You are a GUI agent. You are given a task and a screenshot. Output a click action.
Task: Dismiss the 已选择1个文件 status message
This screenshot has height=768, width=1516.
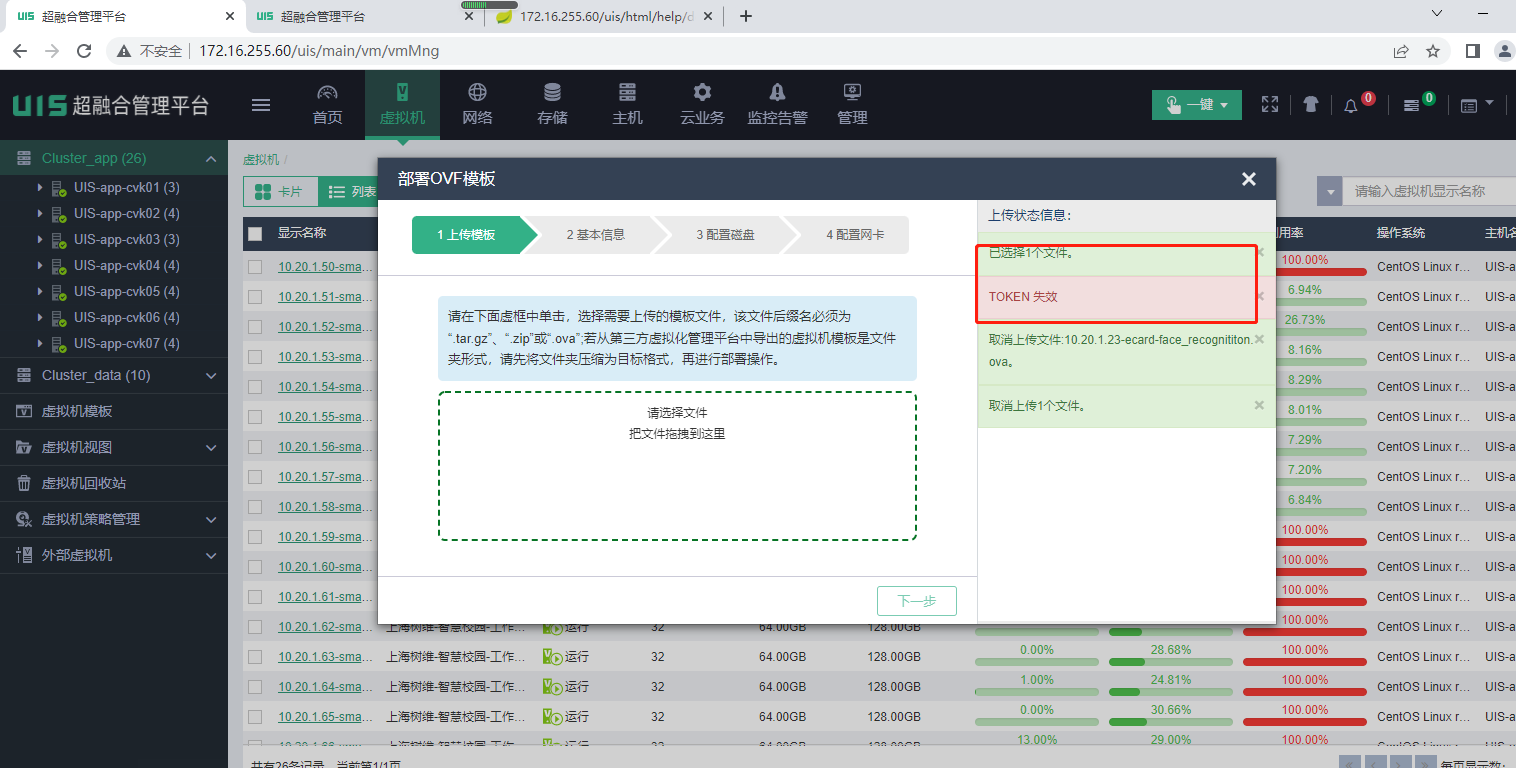coord(1260,252)
